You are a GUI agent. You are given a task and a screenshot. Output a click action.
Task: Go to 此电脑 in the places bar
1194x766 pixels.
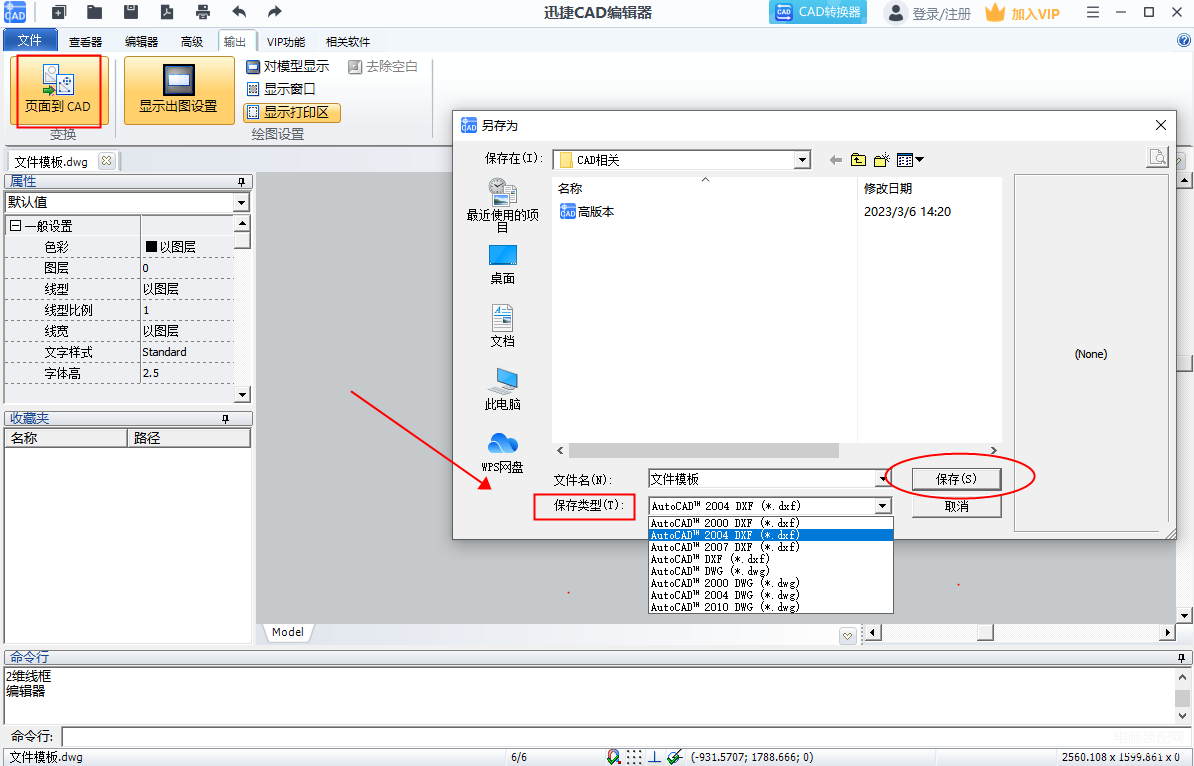pos(503,389)
